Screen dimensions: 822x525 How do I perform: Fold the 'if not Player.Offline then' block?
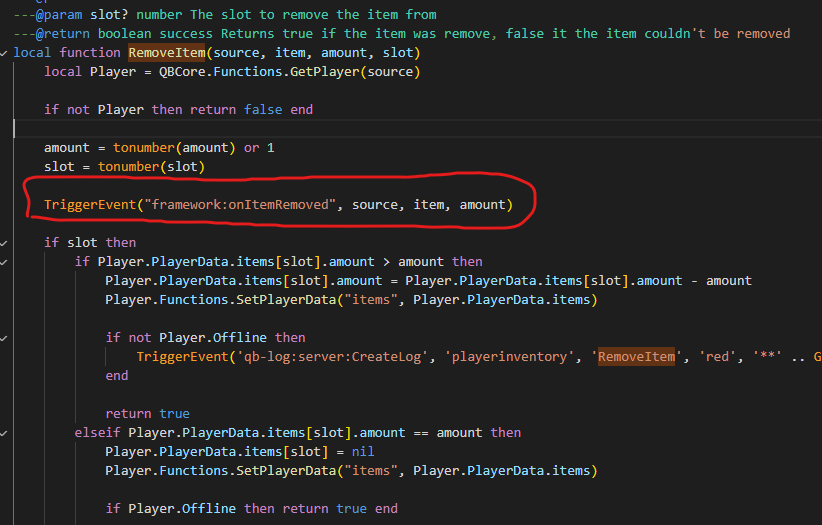pyautogui.click(x=6, y=338)
